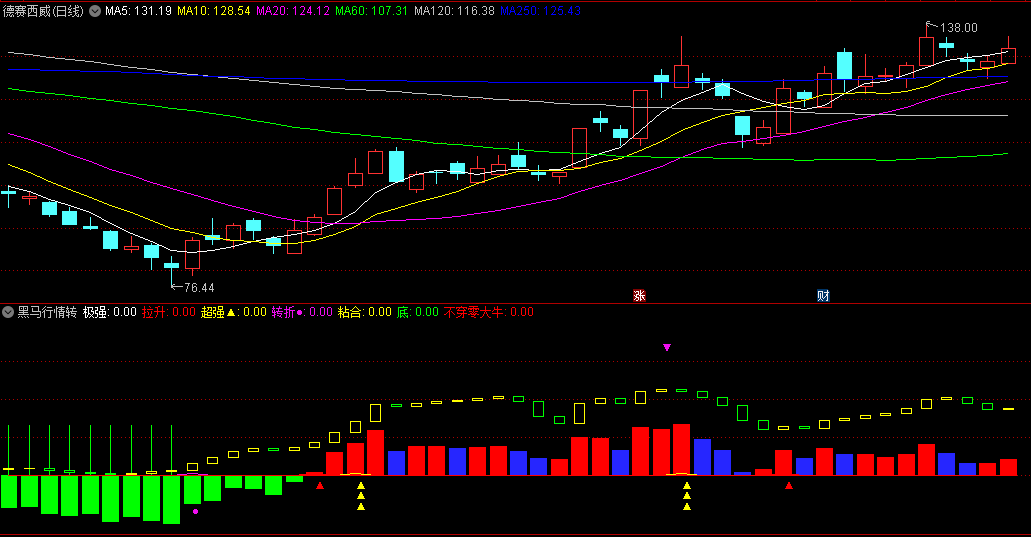This screenshot has width=1031, height=537.
Task: Click the MA120: 116.38 label
Action: 454,11
